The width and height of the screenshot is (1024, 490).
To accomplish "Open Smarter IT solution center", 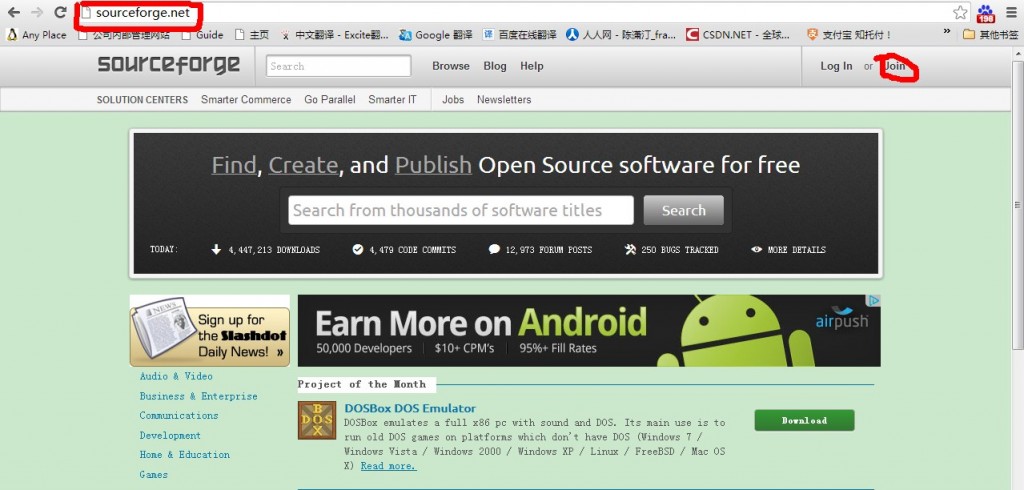I will [392, 100].
